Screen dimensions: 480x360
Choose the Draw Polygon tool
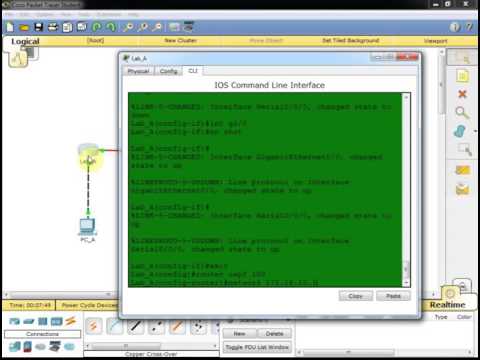460,131
